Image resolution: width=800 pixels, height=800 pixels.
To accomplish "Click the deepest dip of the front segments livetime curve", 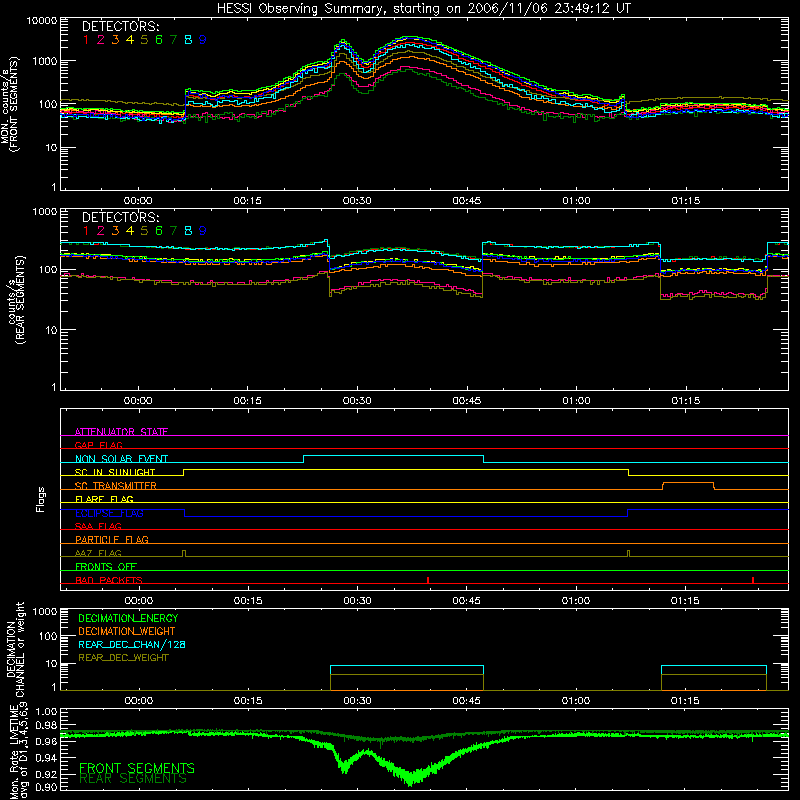I will pos(411,781).
